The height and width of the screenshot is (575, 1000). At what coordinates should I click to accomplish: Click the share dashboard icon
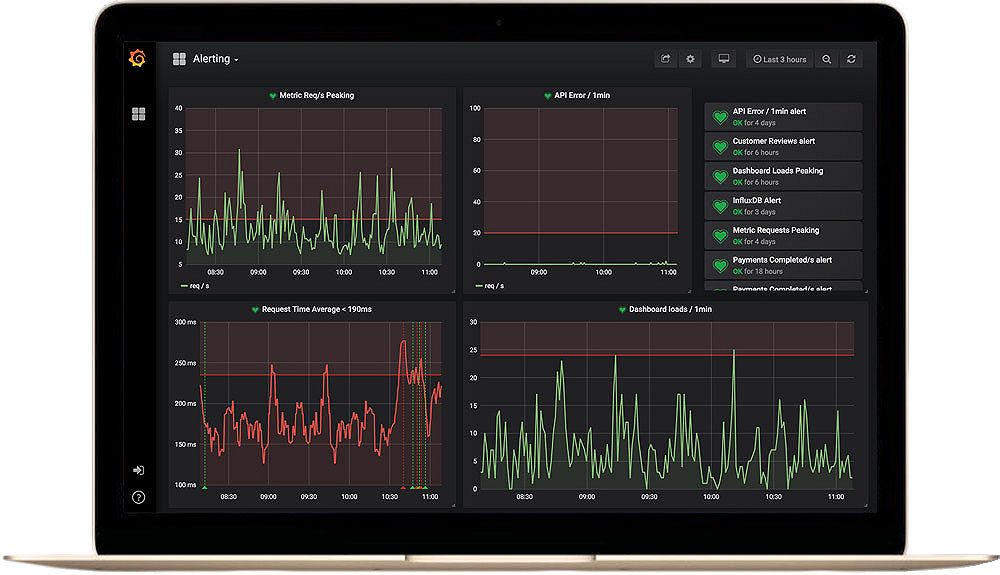[x=665, y=59]
